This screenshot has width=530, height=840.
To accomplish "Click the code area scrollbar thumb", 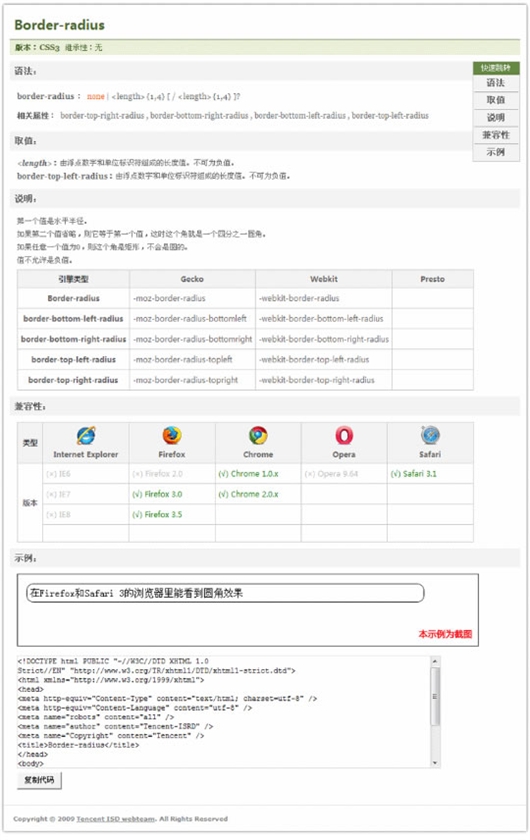I will click(435, 696).
